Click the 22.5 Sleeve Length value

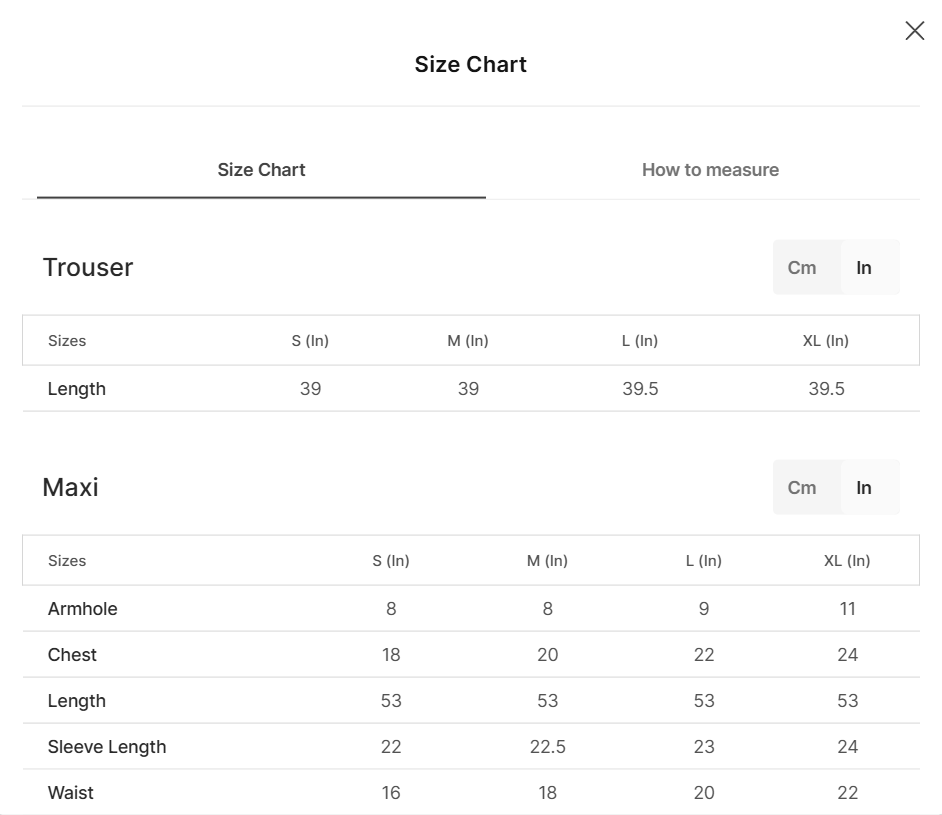(547, 747)
